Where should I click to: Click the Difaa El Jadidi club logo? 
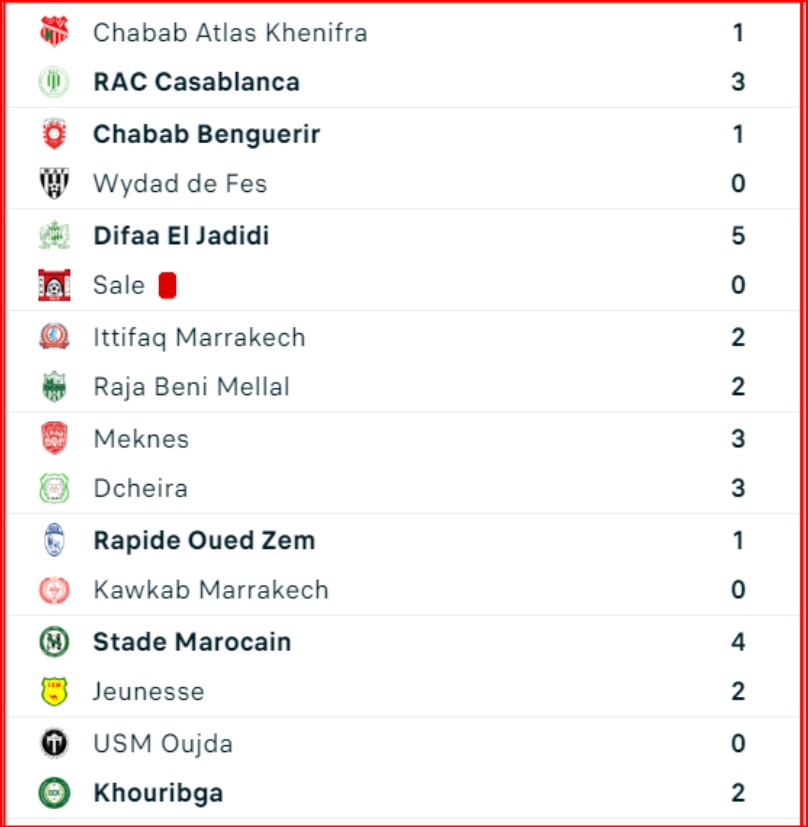54,236
